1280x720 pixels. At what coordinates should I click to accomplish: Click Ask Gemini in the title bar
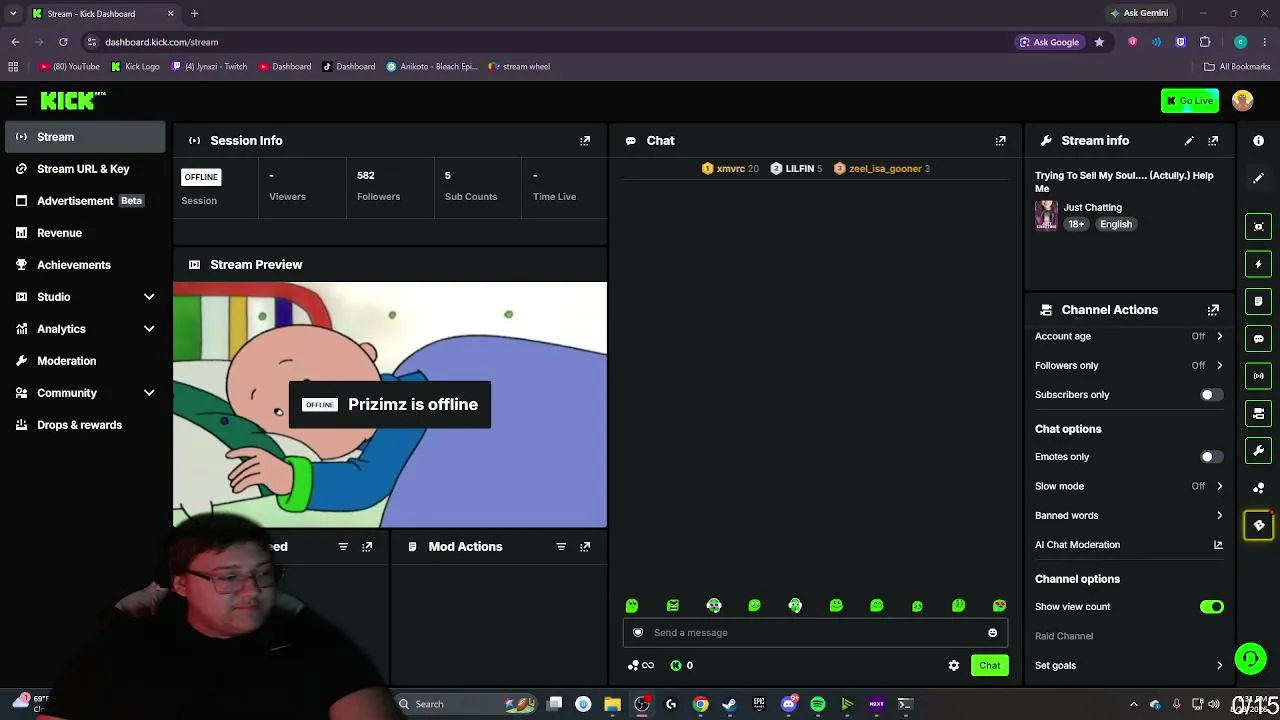[x=1139, y=14]
